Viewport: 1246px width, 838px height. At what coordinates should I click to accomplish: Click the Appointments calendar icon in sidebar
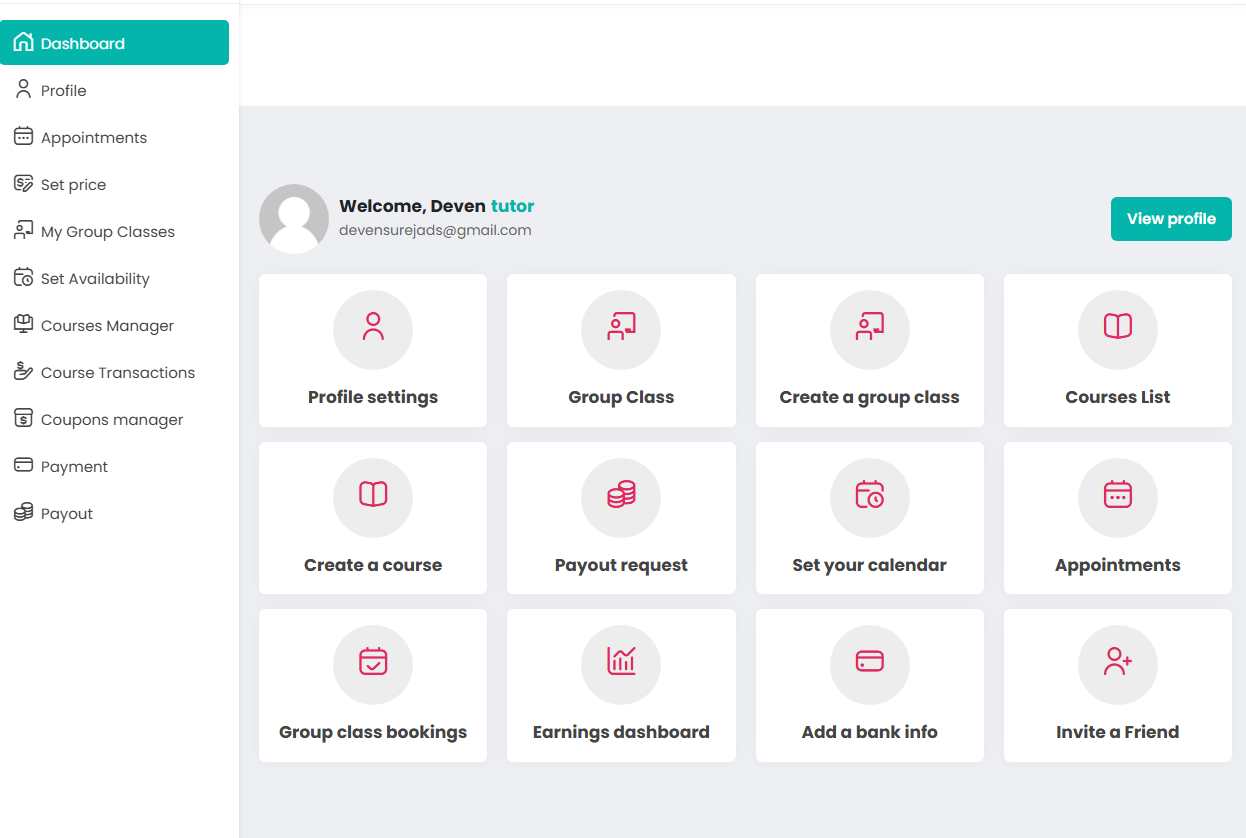[23, 137]
